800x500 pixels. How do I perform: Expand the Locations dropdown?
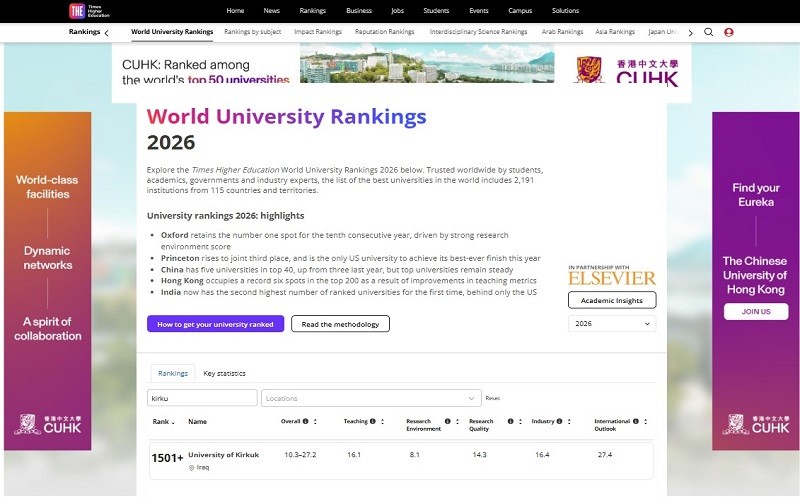(x=472, y=398)
